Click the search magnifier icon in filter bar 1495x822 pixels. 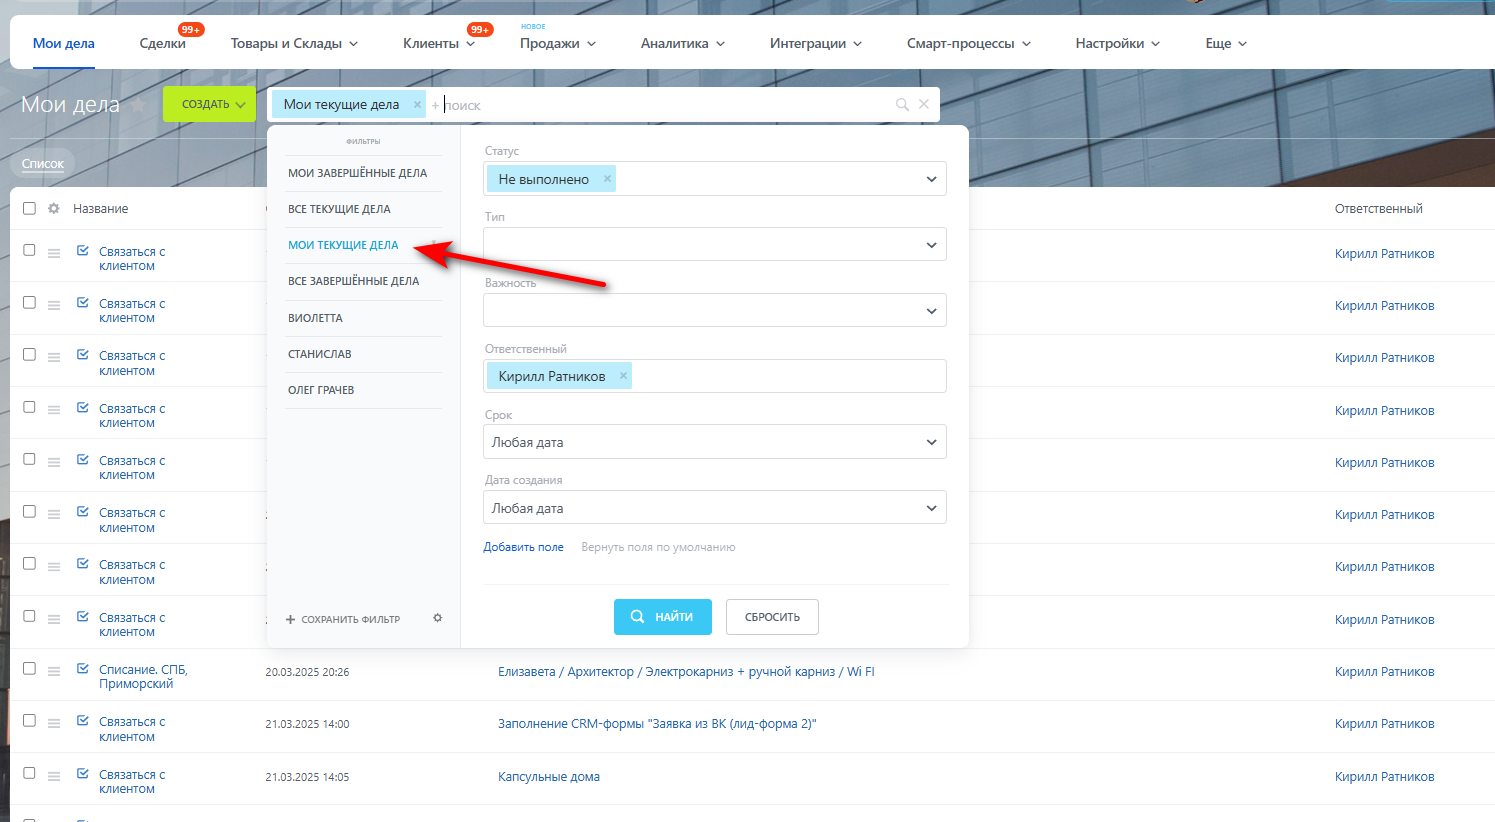[902, 104]
